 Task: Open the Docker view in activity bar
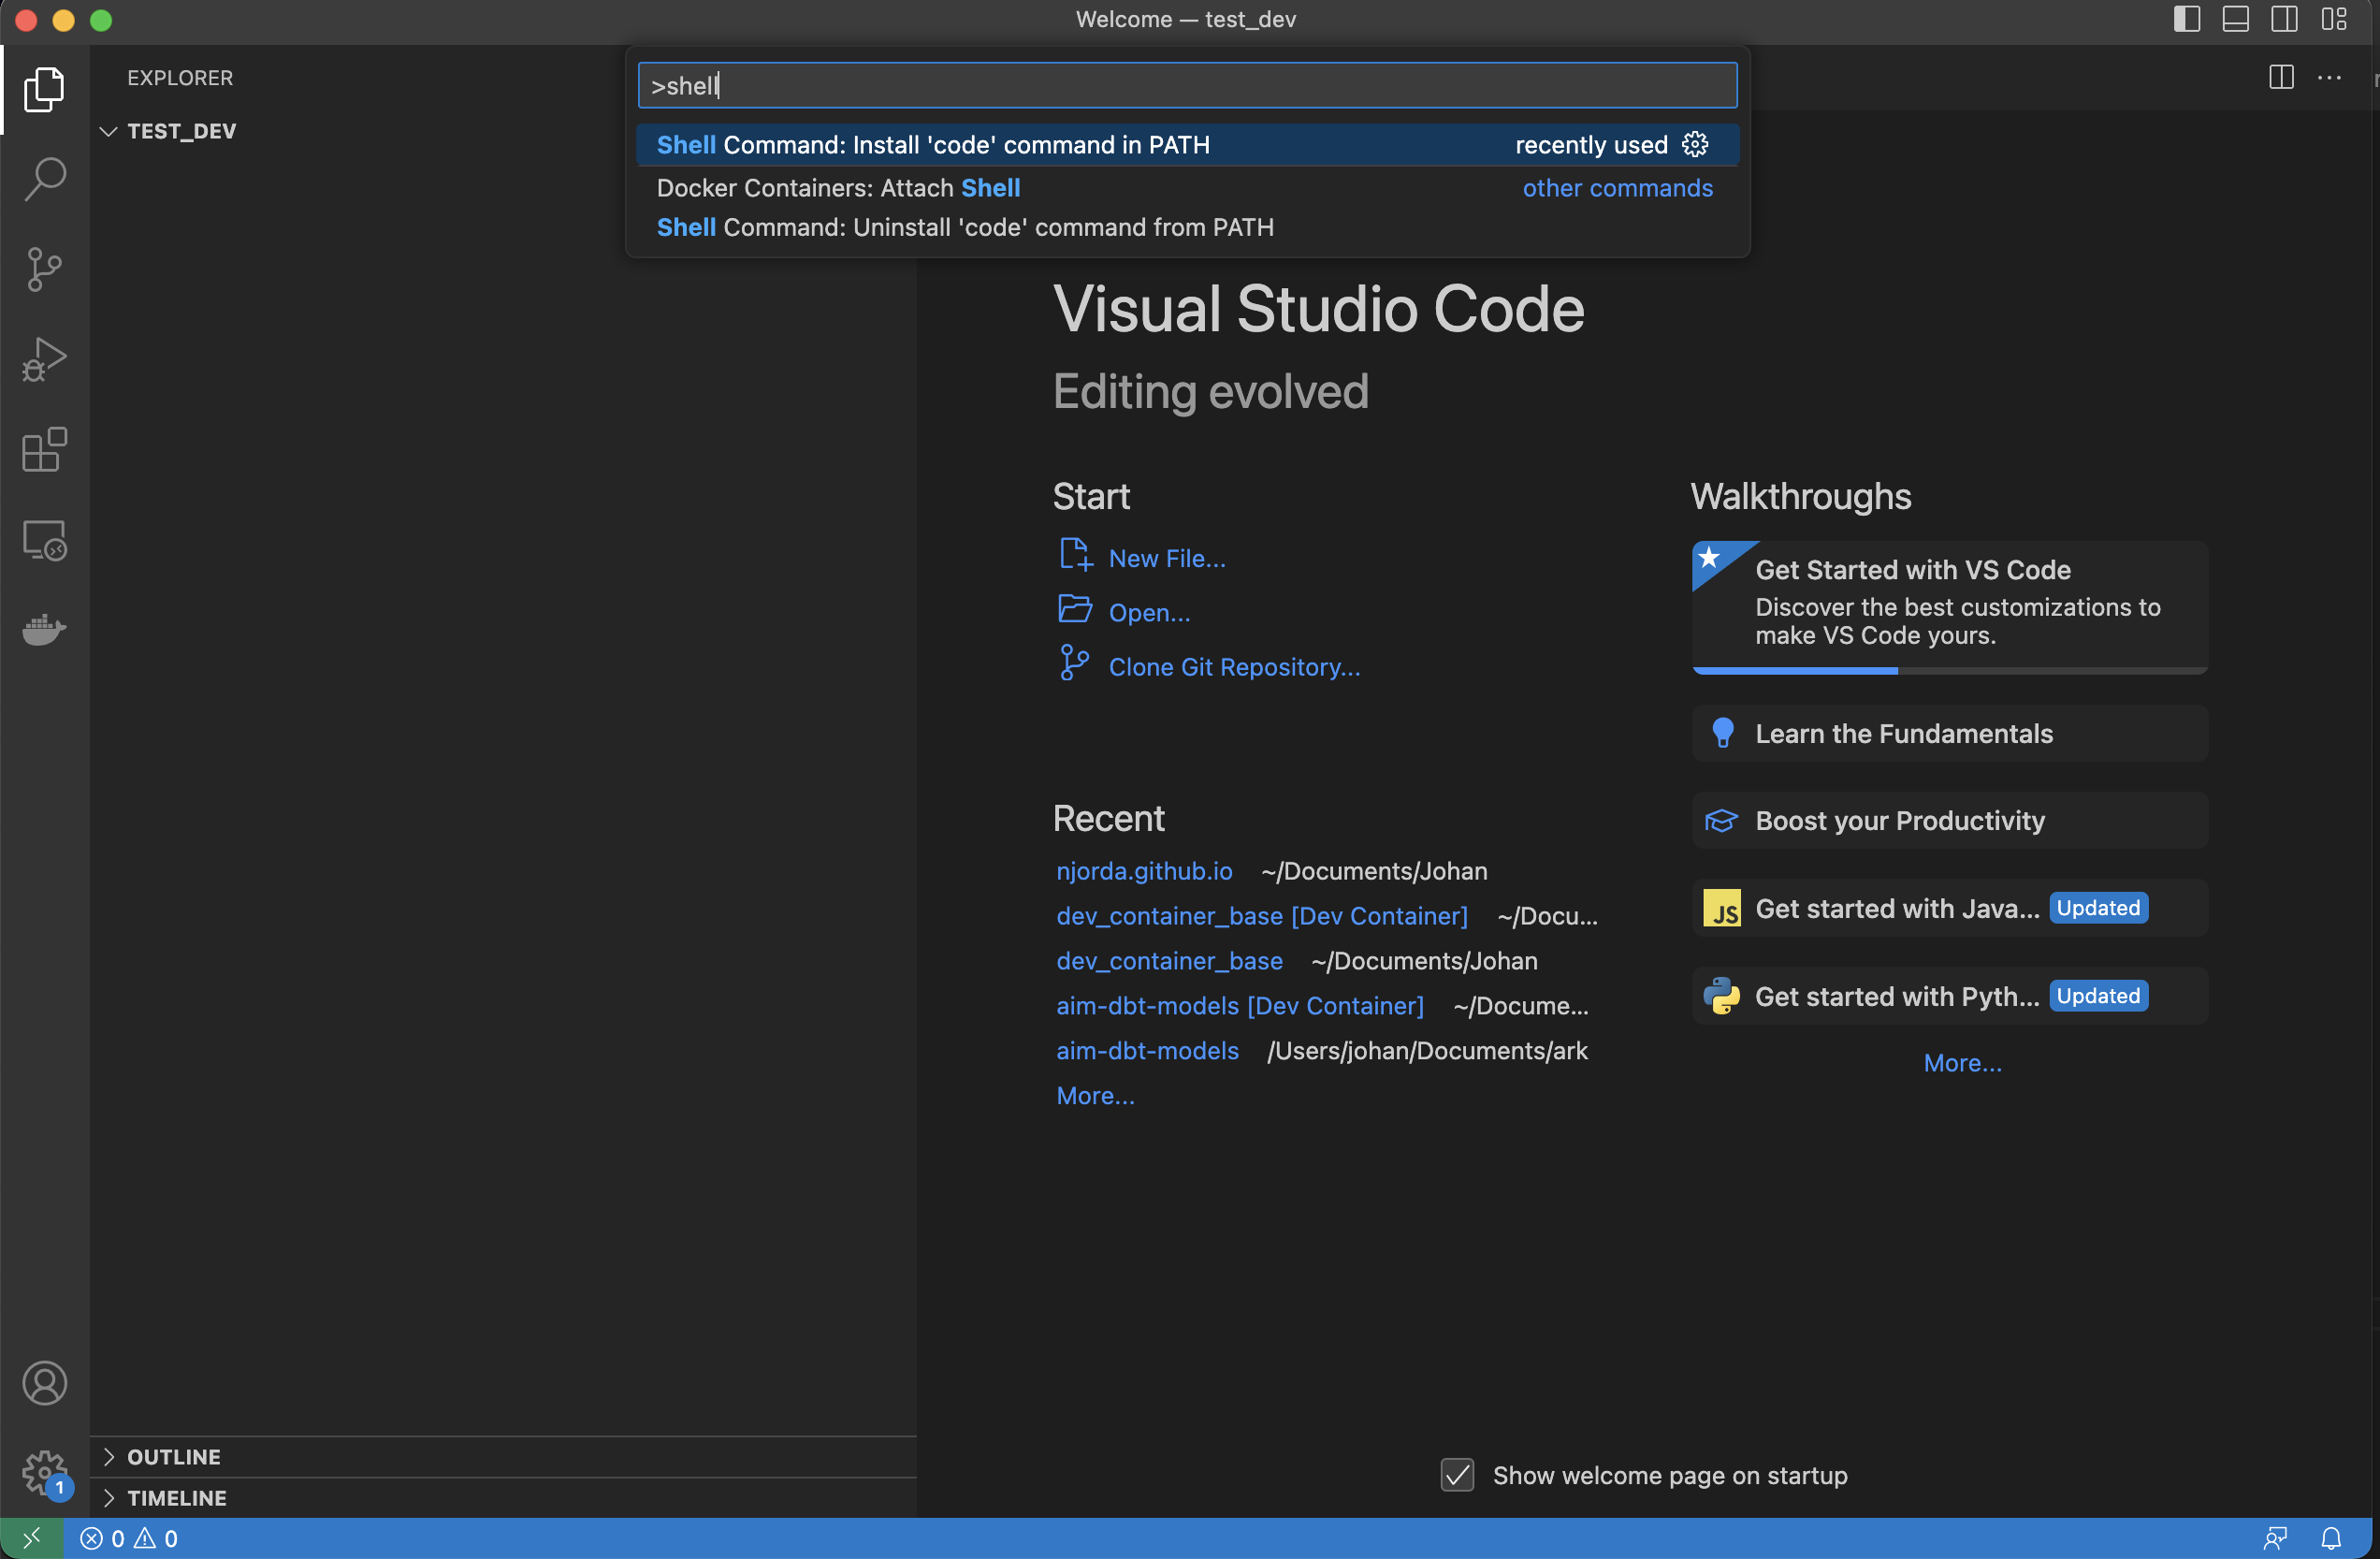pyautogui.click(x=44, y=630)
